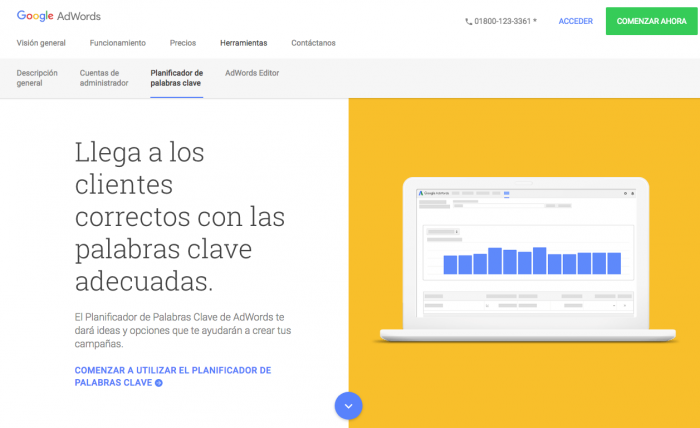Click the blue scroll-down chevron button
The image size is (700, 428).
pyautogui.click(x=348, y=406)
